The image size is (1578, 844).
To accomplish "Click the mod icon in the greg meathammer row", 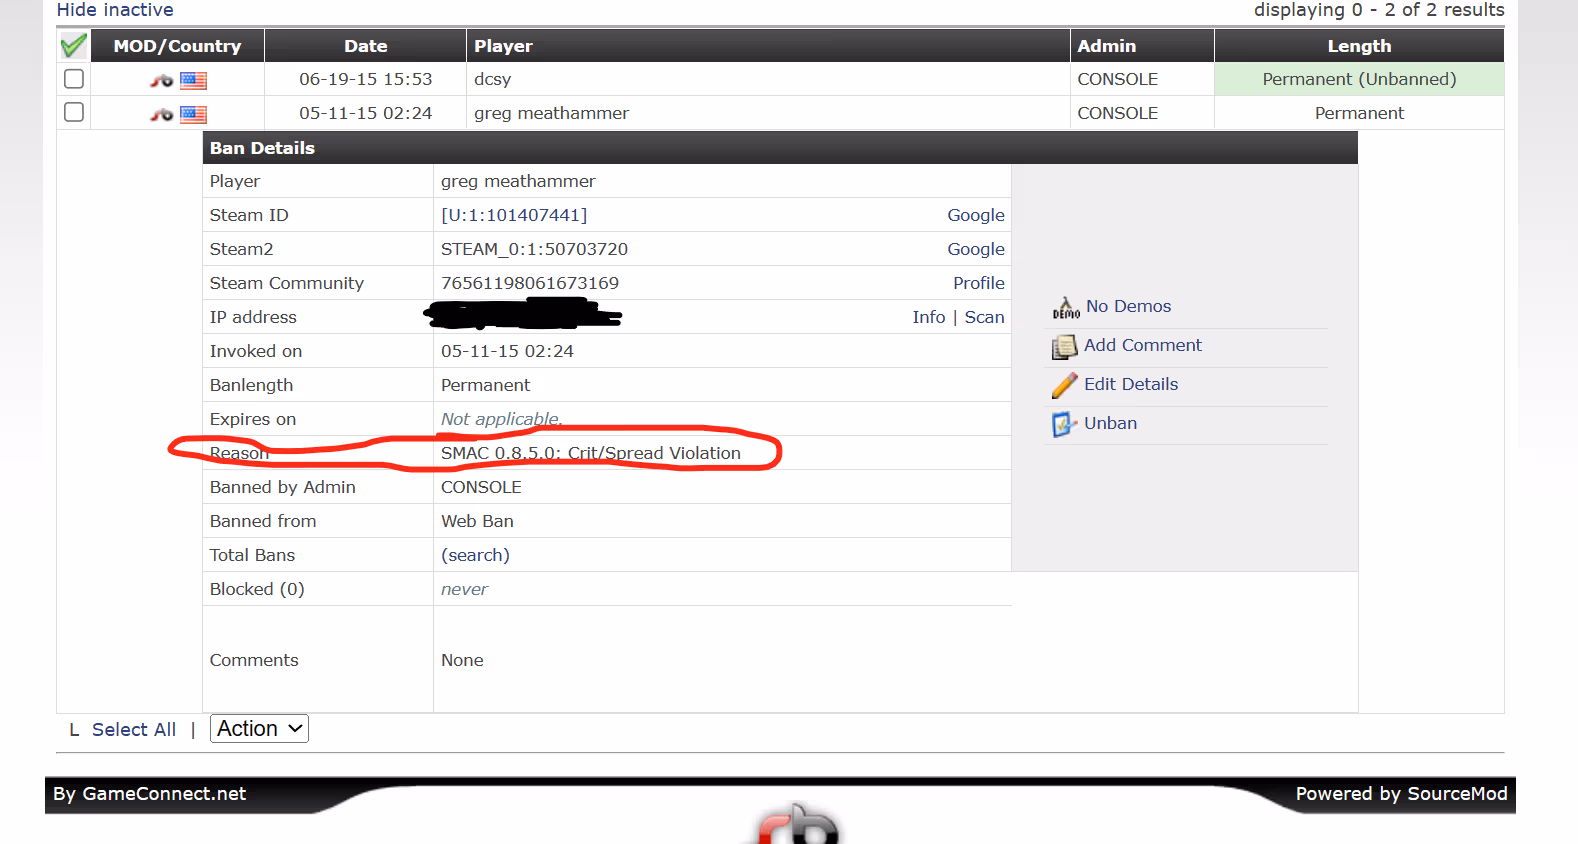I will click(161, 114).
